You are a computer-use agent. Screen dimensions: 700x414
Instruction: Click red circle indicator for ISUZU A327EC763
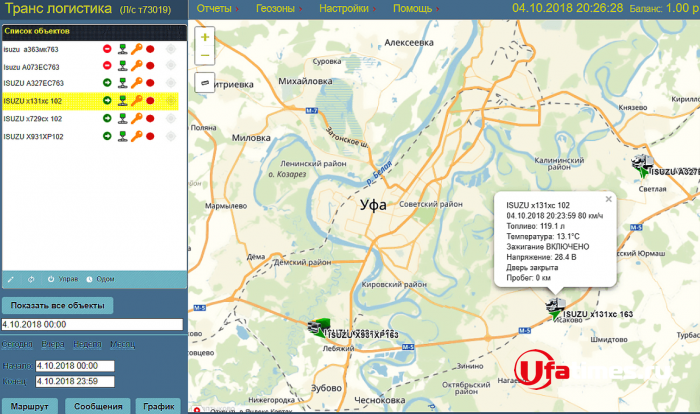coord(150,83)
